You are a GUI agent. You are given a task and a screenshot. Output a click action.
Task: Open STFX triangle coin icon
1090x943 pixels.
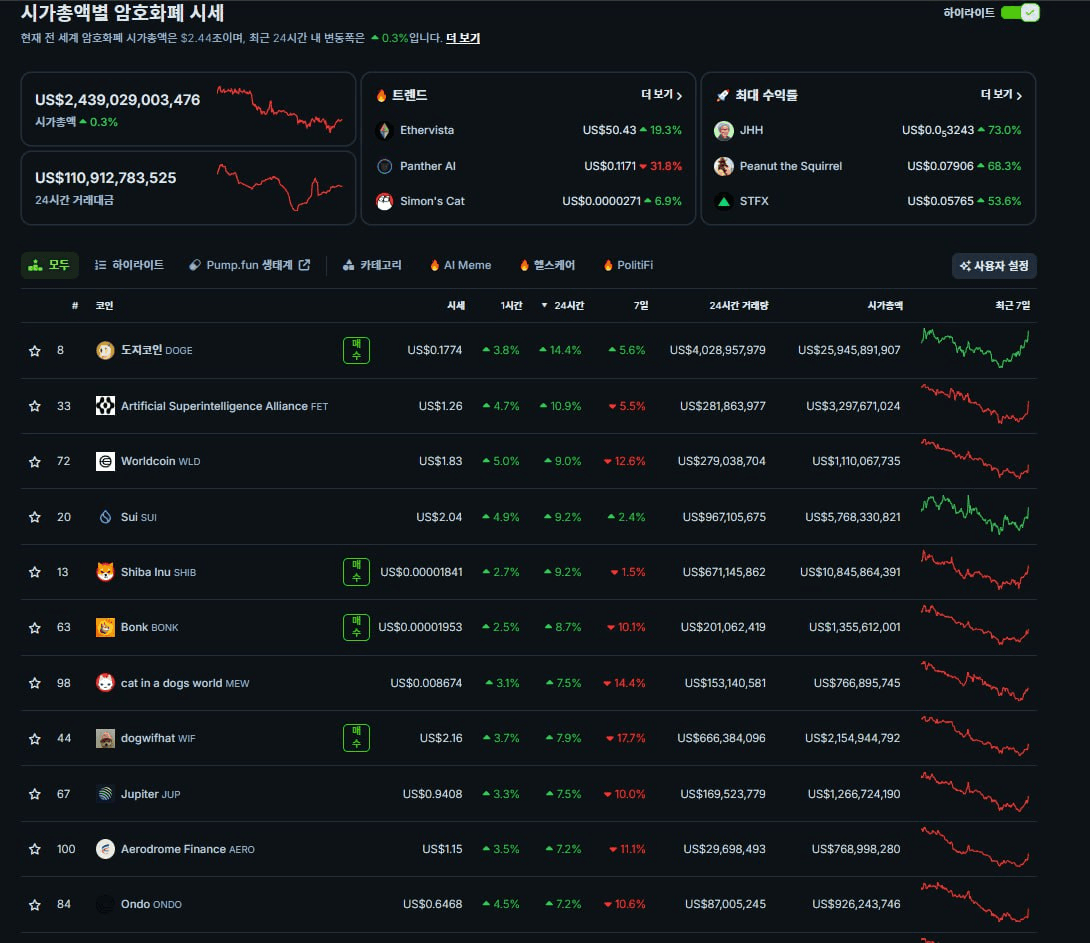tap(724, 202)
